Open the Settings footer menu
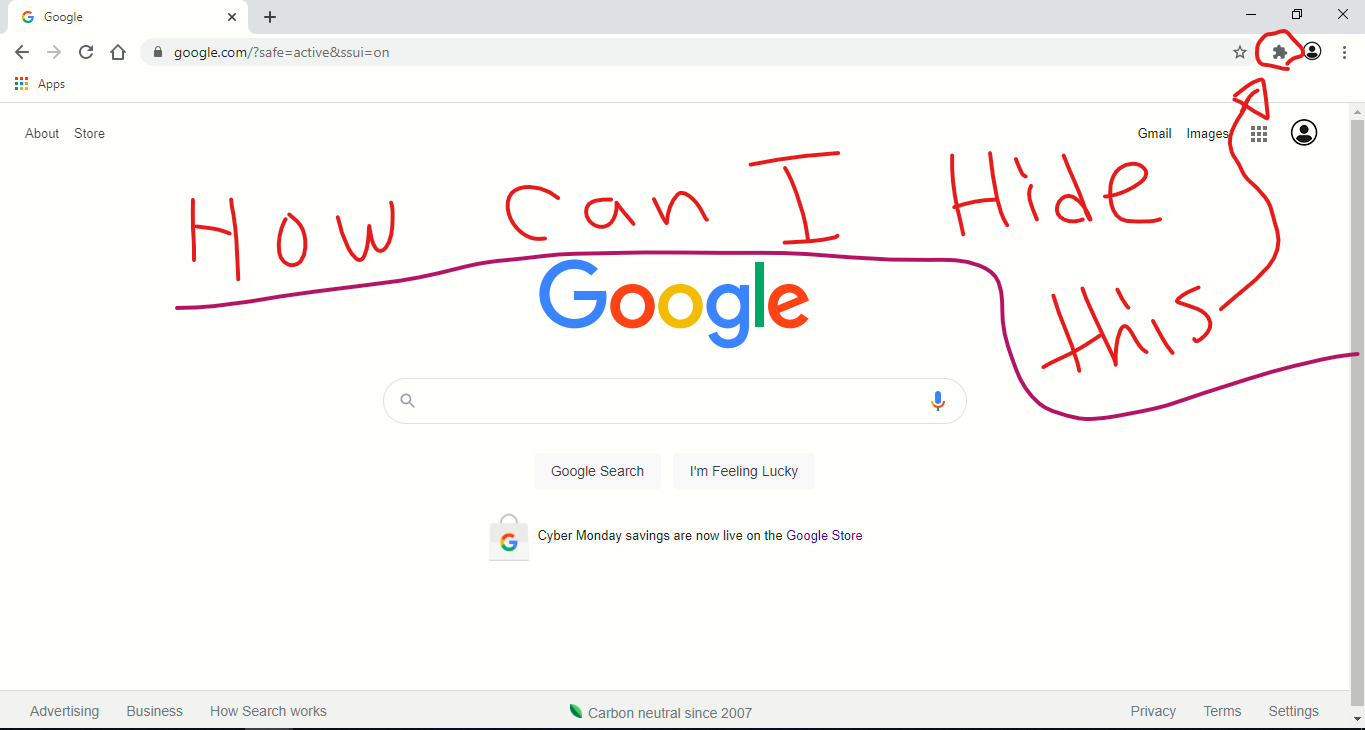 pyautogui.click(x=1293, y=711)
